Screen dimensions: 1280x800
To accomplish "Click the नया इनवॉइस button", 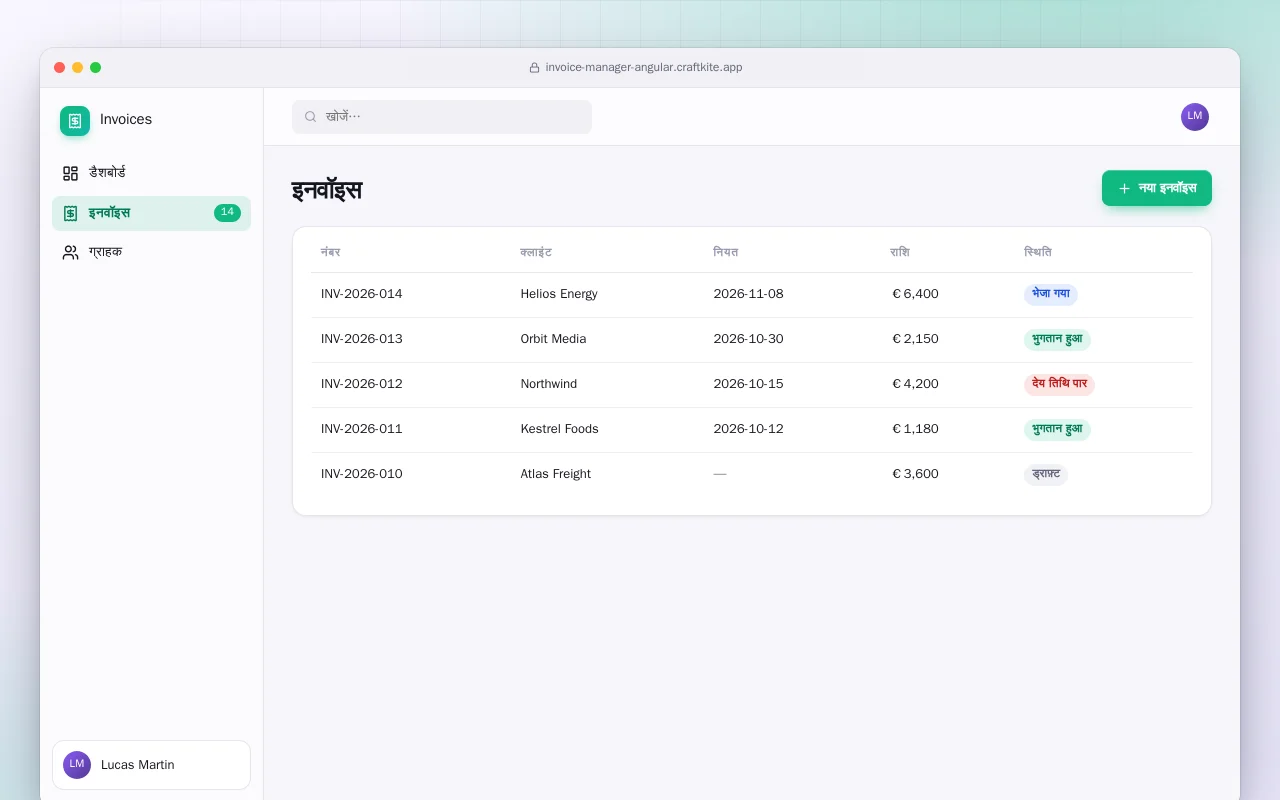I will (1157, 188).
